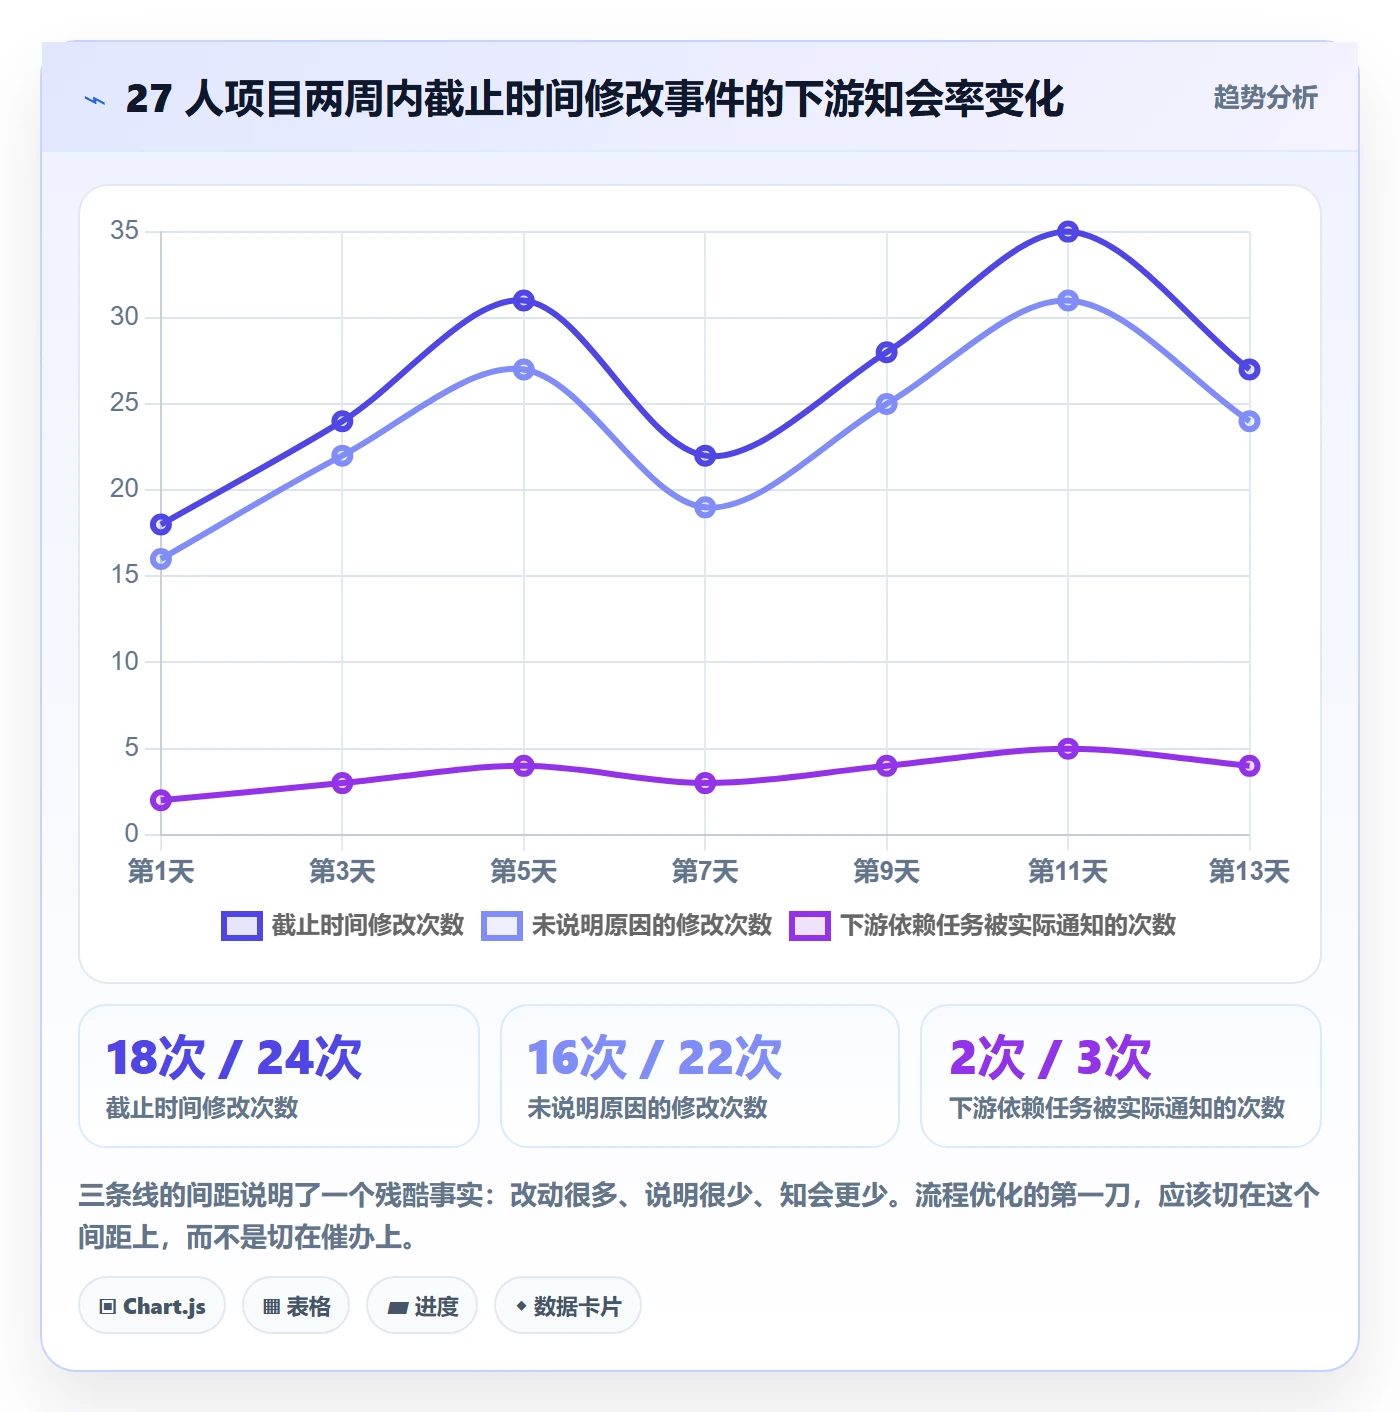Select the 进度 tag chip
This screenshot has height=1412, width=1400.
pos(422,1306)
